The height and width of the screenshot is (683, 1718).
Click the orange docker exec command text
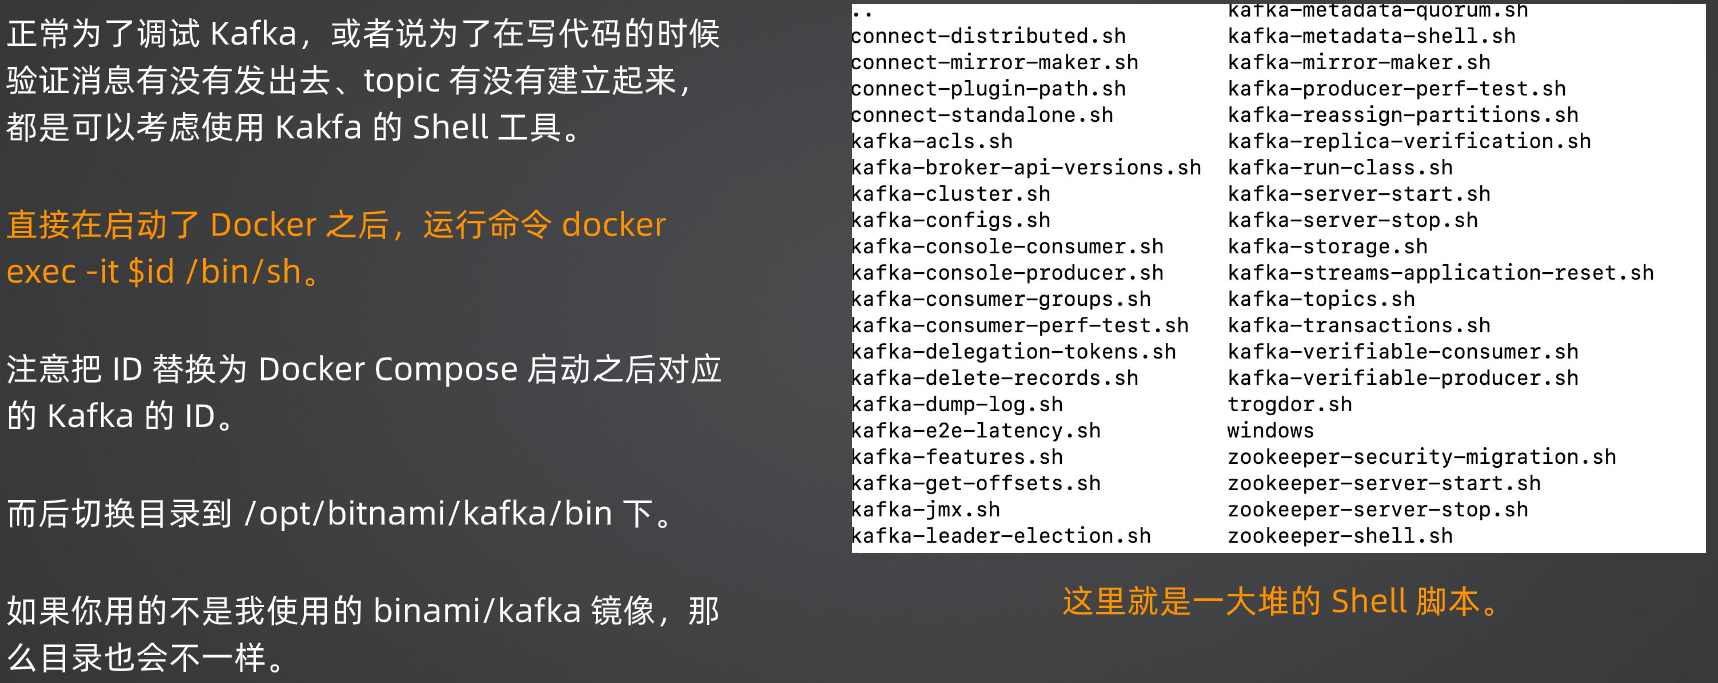coord(336,247)
